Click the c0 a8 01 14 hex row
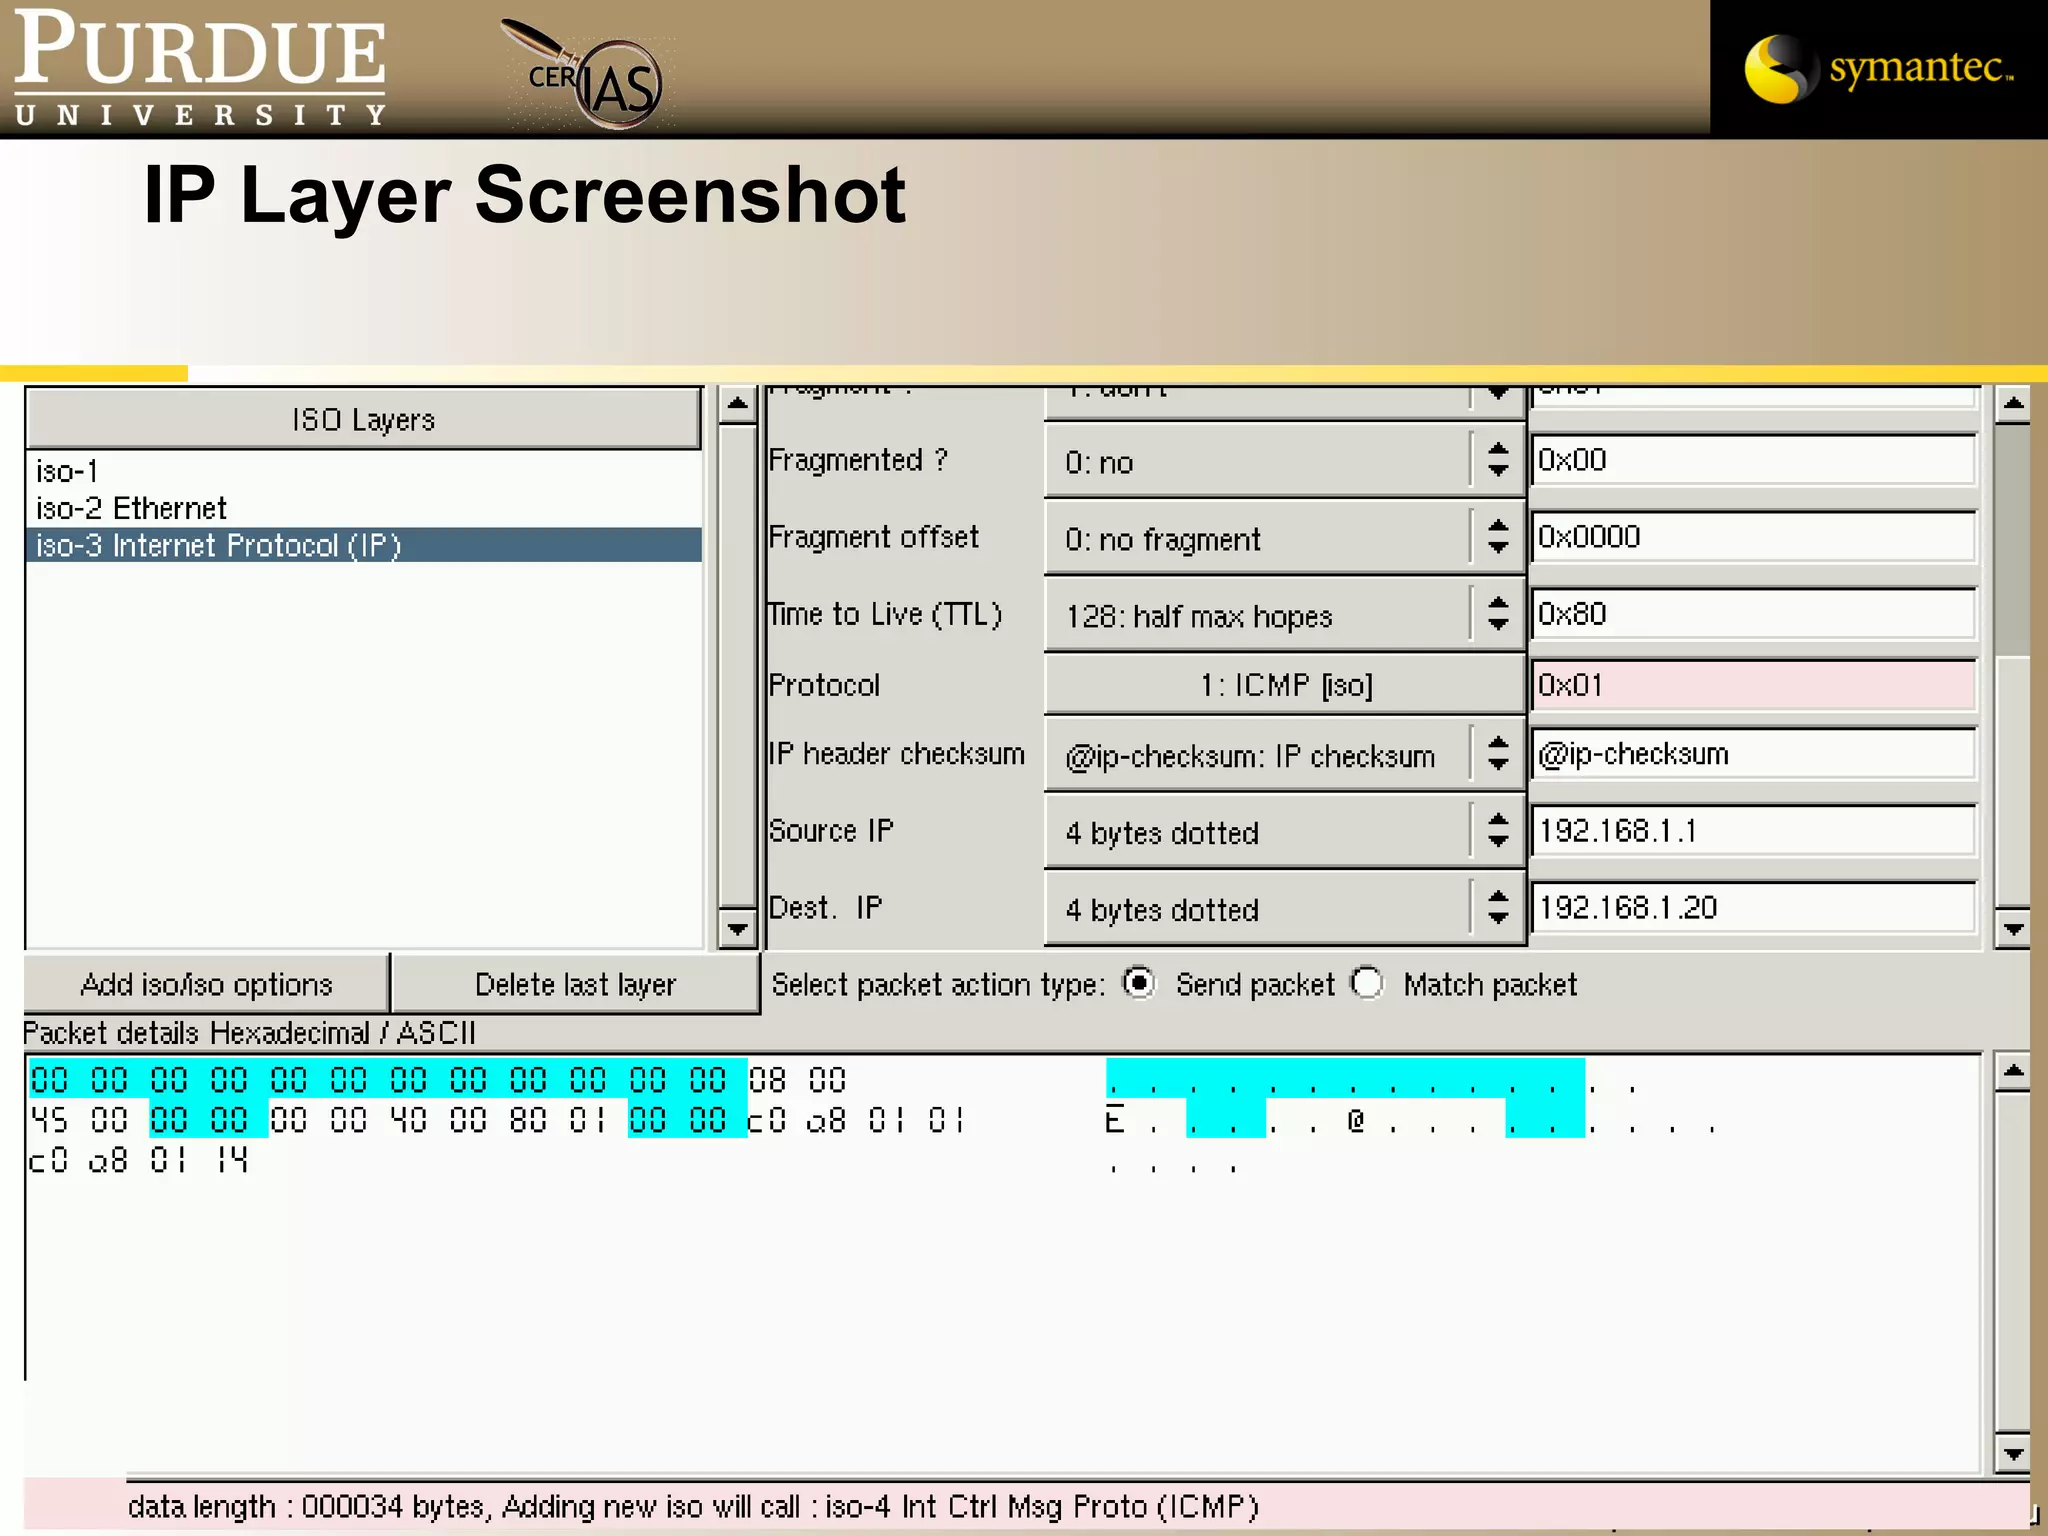This screenshot has height=1536, width=2048. tap(139, 1160)
